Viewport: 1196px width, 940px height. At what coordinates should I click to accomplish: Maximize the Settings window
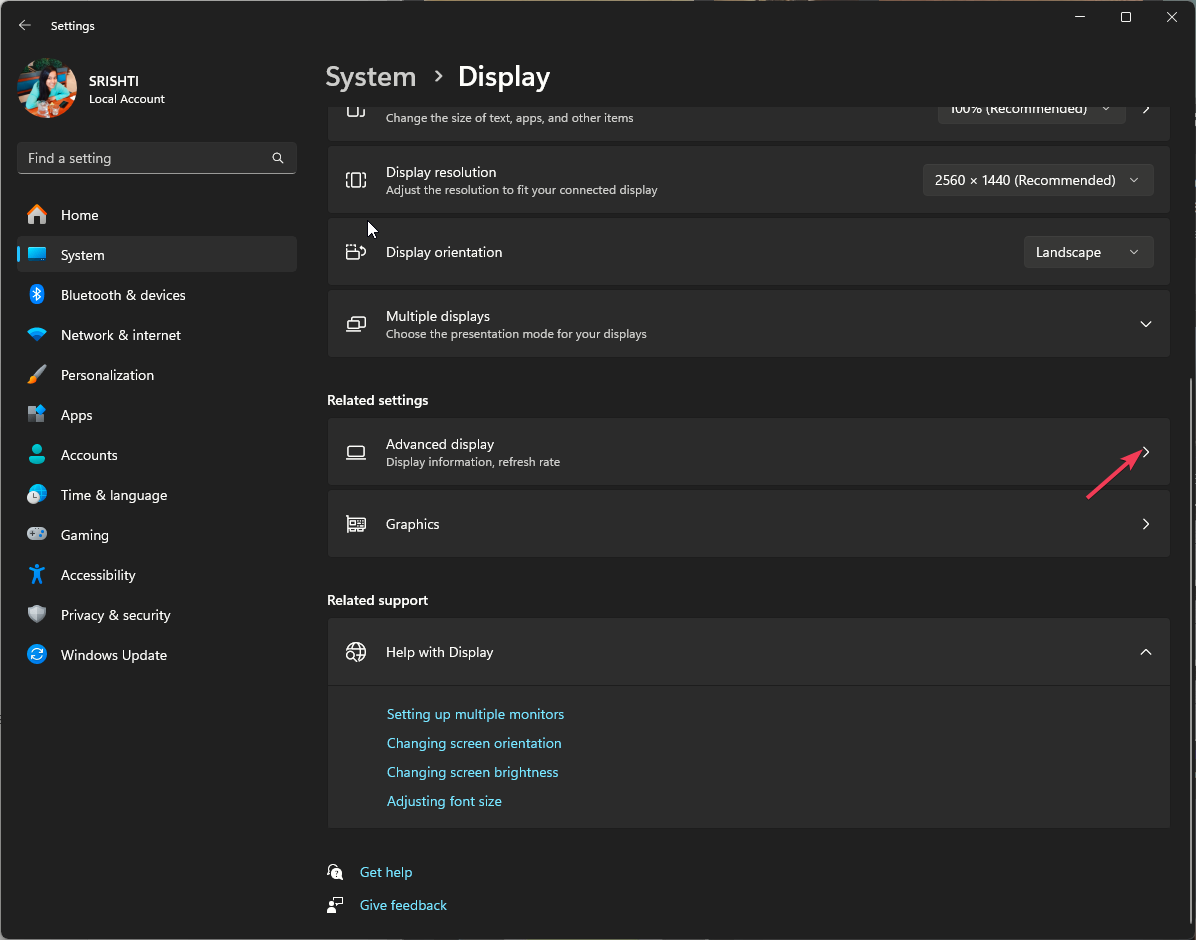(1126, 18)
